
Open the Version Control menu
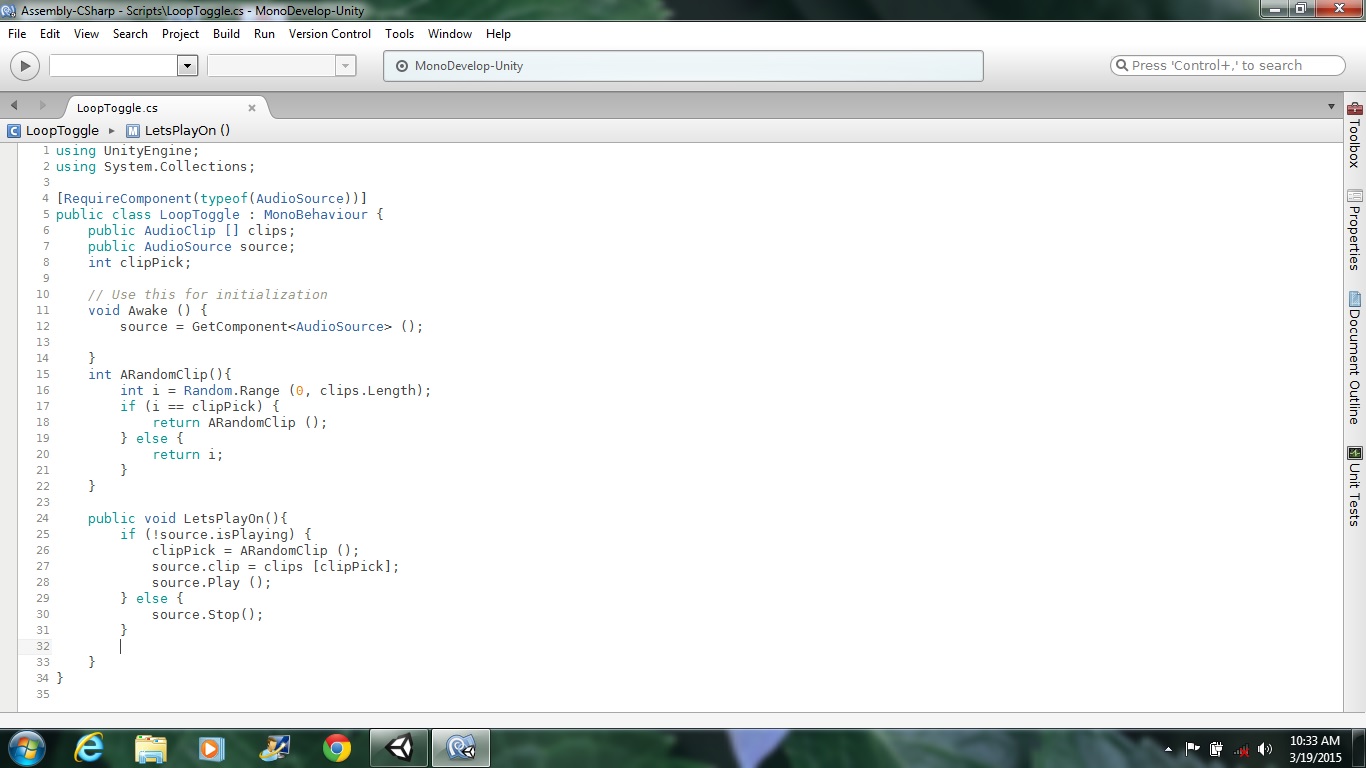tap(330, 33)
